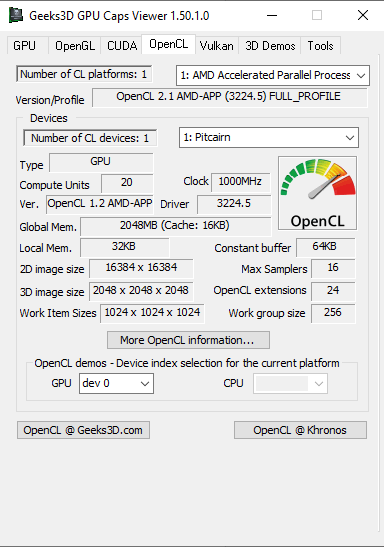Screen dimensions: 384x547
Task: Click the Version/Profile field showing OpenCL 2.1 AMD-APP
Action: pyautogui.click(x=229, y=97)
